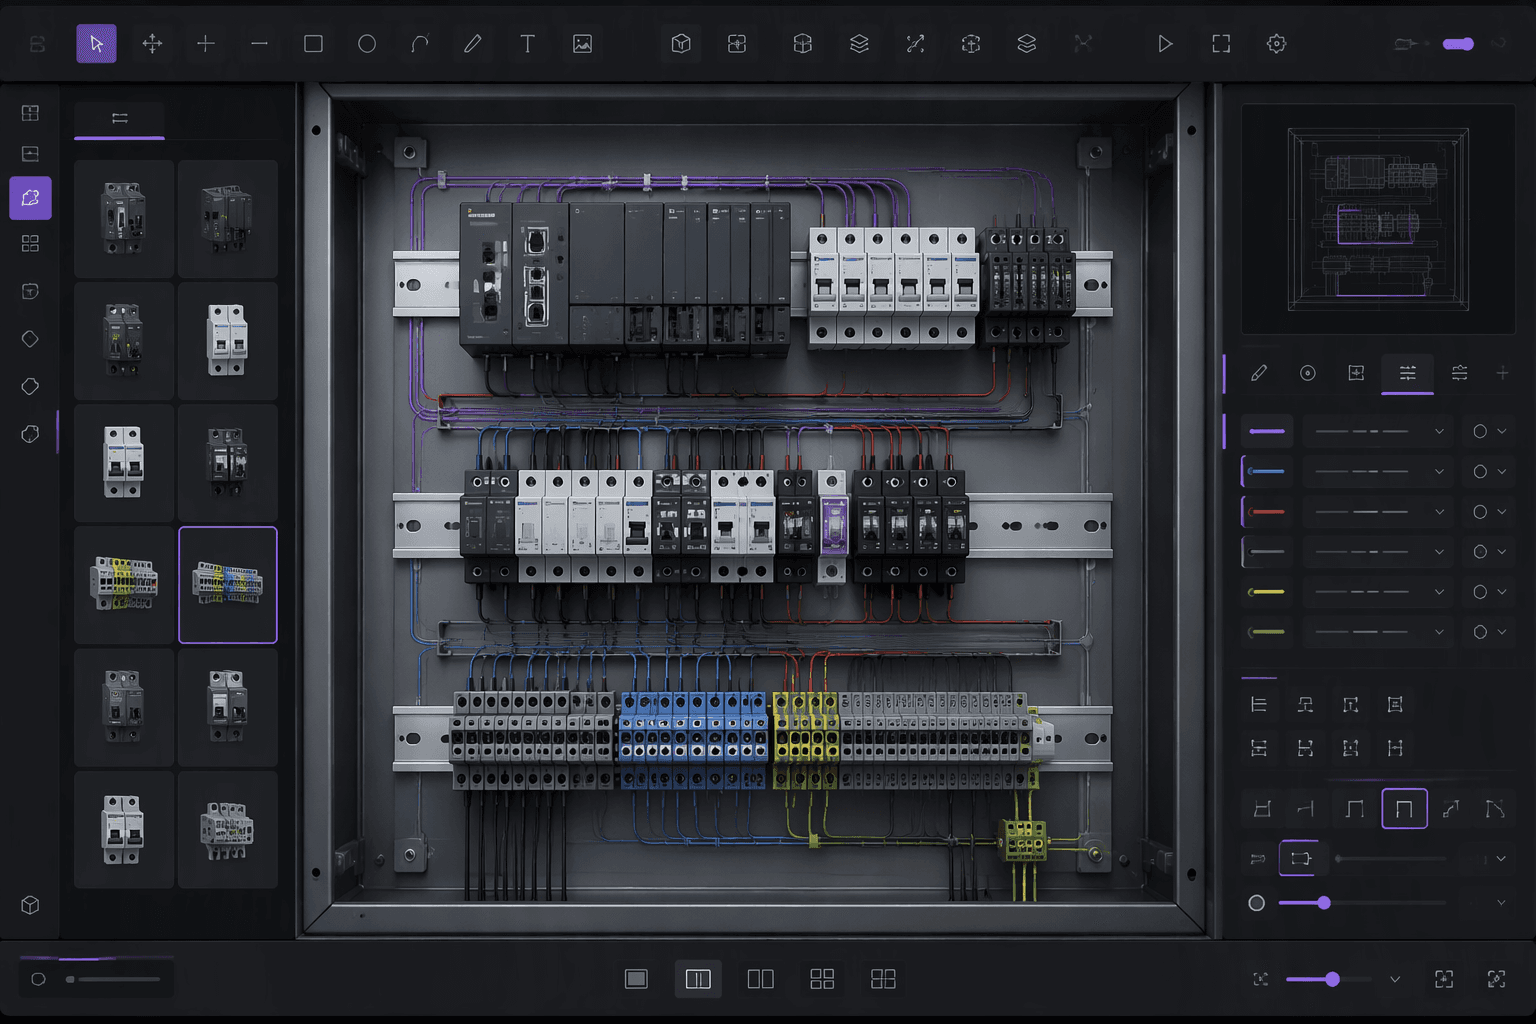Screen dimensions: 1536x1024
Task: Select the Text (T) tool
Action: click(527, 44)
